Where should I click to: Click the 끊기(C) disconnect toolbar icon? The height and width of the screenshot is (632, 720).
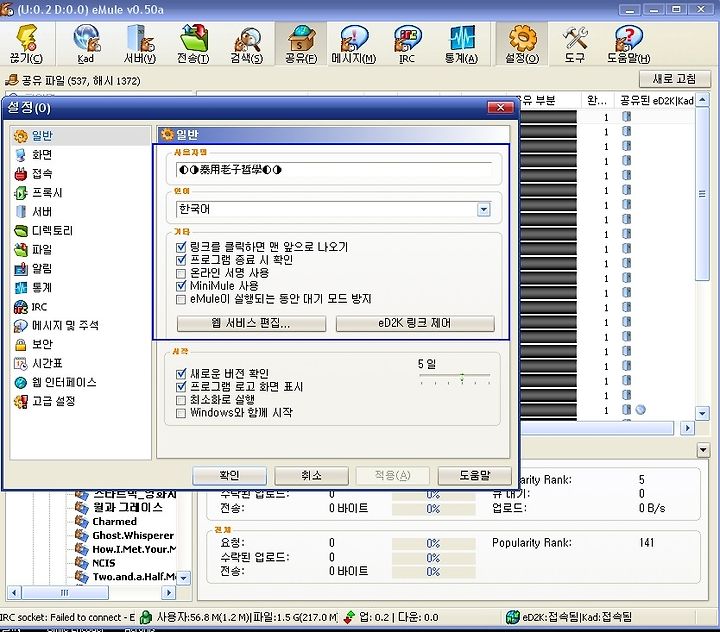point(26,44)
